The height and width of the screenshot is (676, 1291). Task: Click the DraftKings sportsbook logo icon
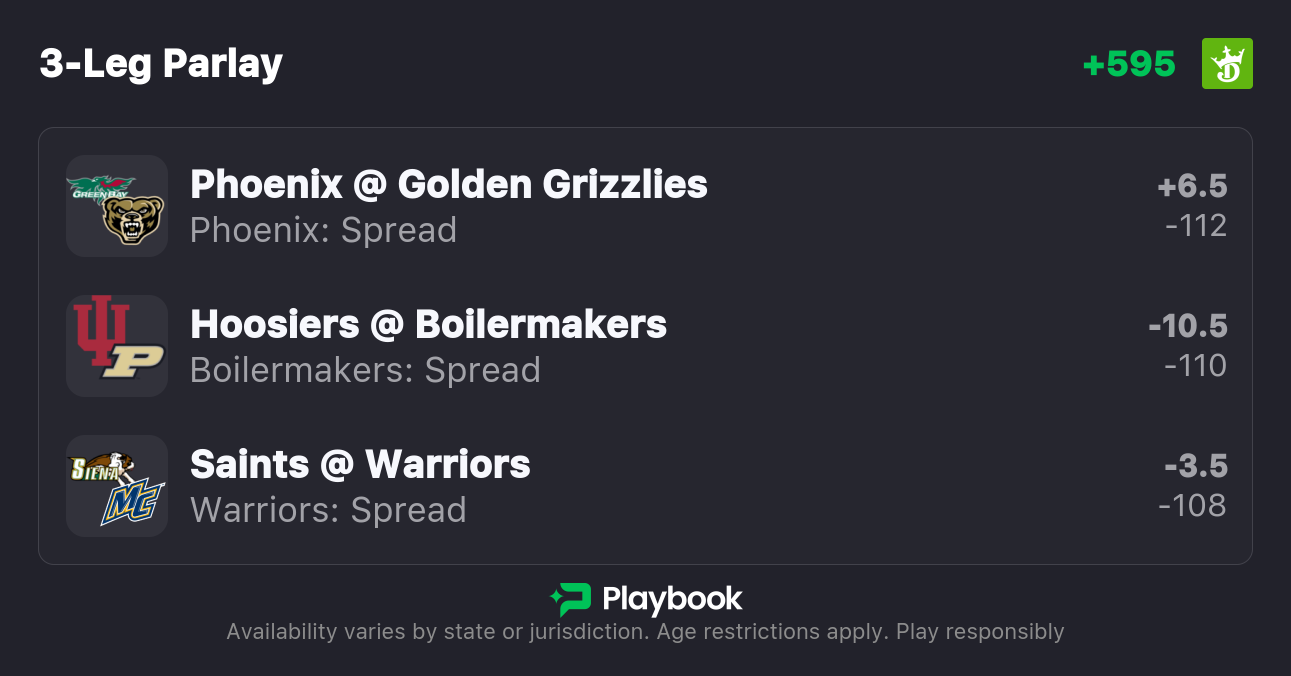(x=1227, y=64)
